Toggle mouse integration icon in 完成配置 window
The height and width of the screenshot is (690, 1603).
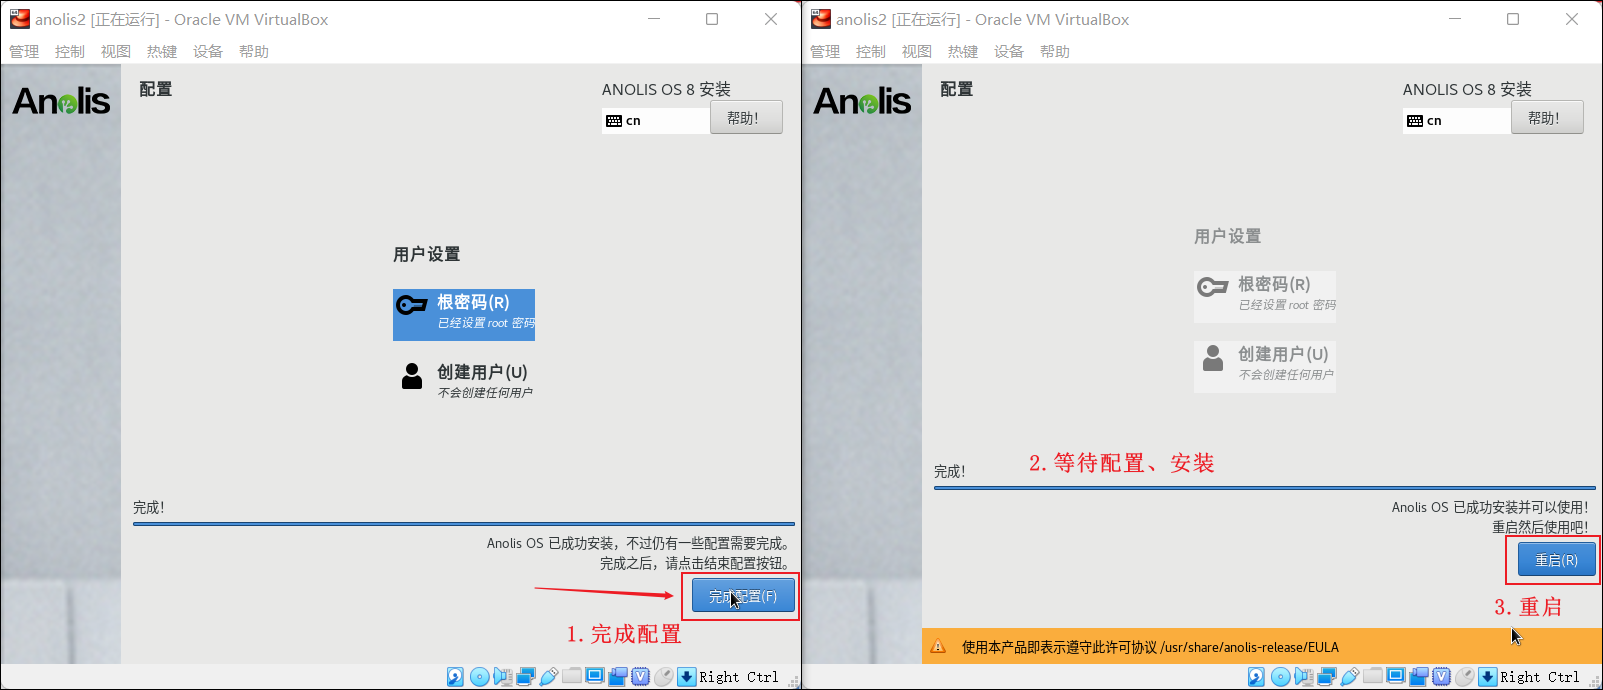pyautogui.click(x=664, y=677)
